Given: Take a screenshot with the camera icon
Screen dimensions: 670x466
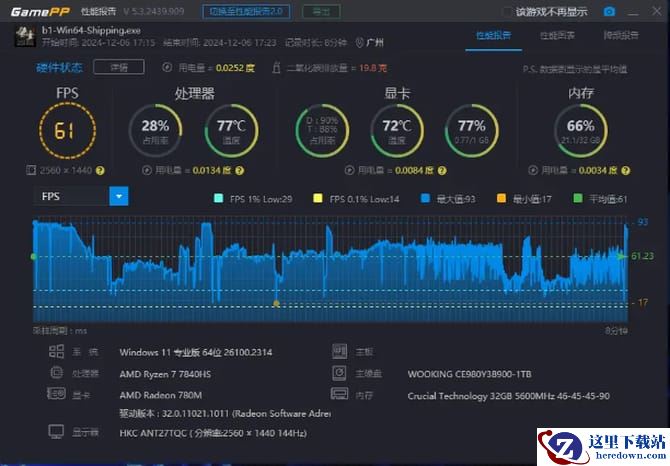Looking at the screenshot, I should click(609, 12).
